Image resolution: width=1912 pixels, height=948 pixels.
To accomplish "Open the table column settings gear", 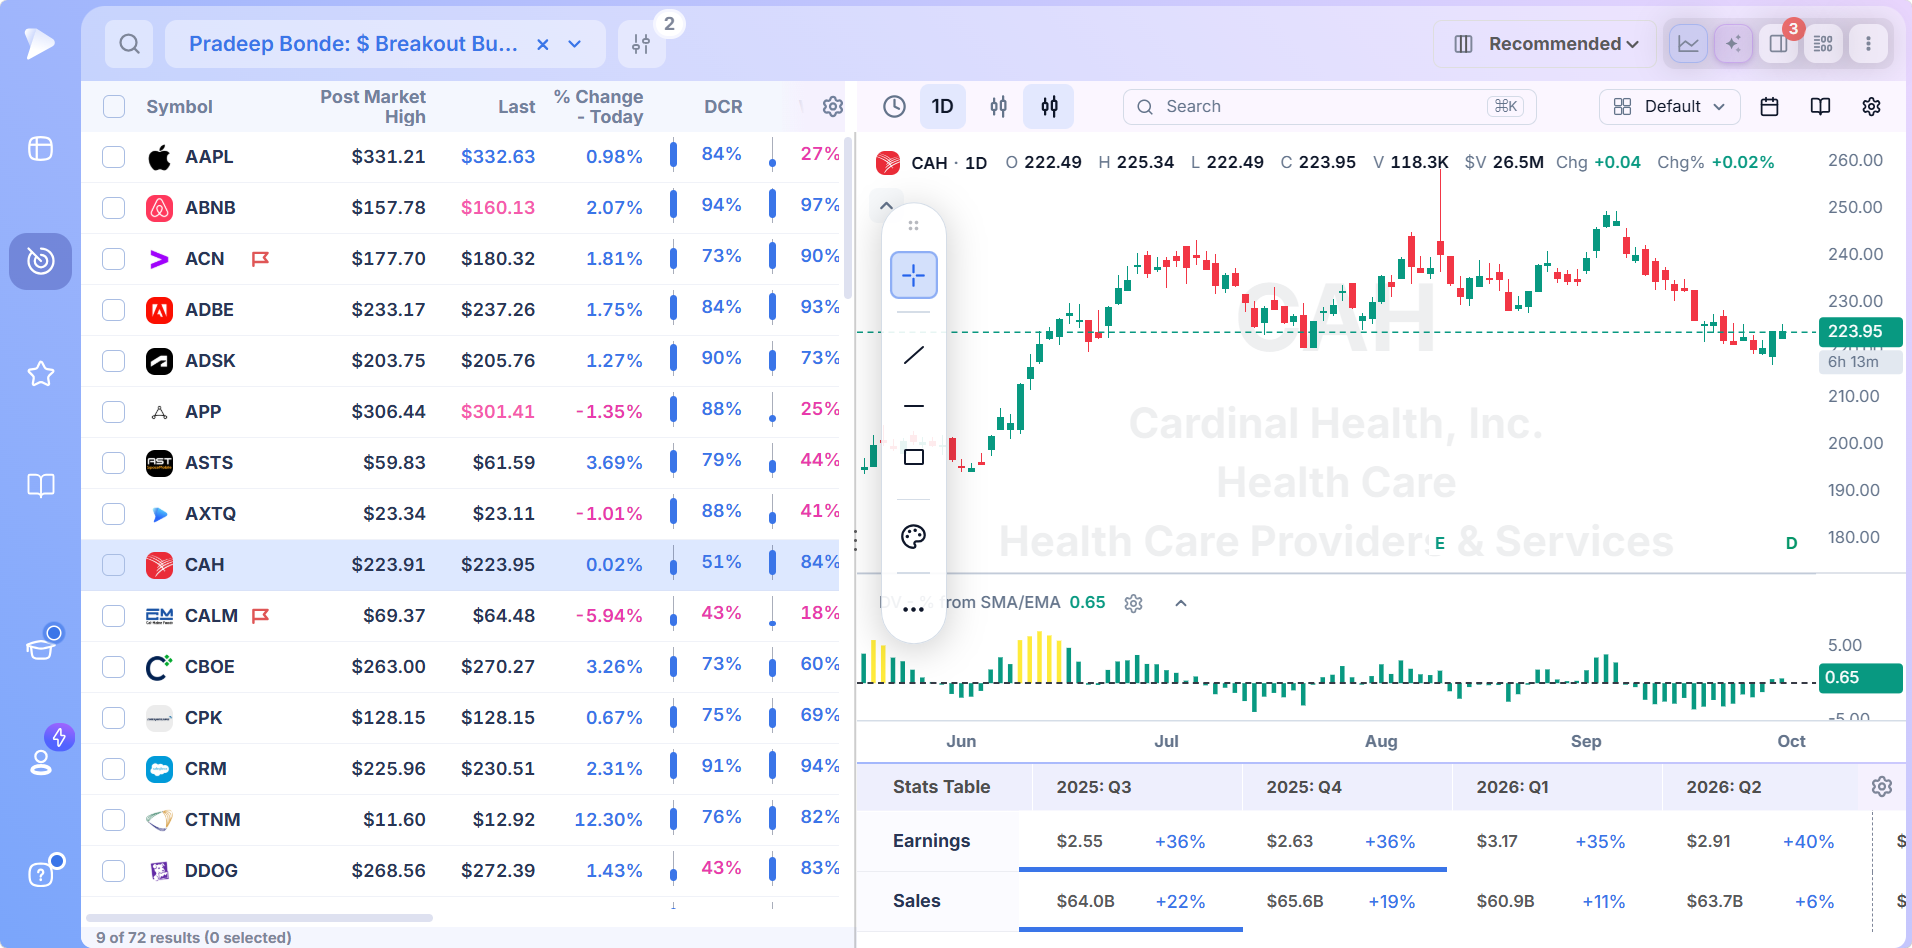I will pyautogui.click(x=832, y=106).
